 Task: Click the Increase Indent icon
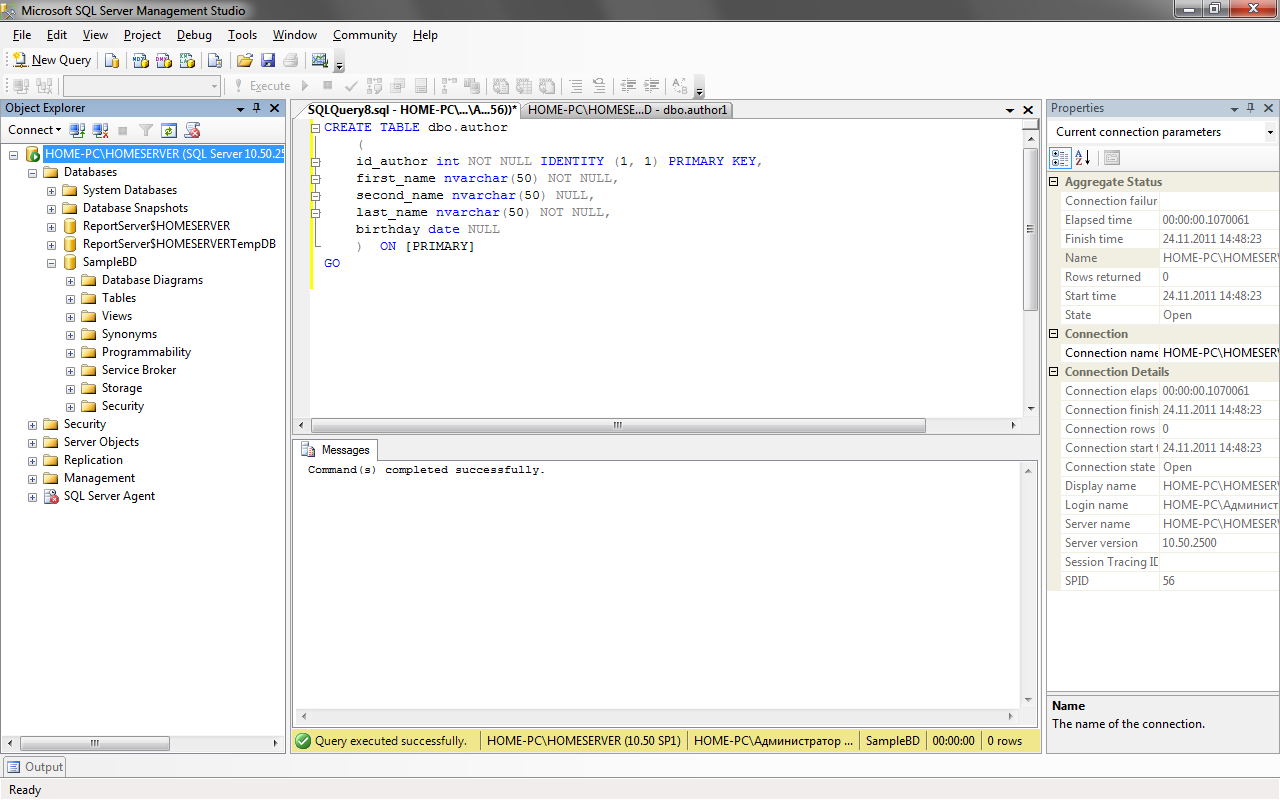652,86
